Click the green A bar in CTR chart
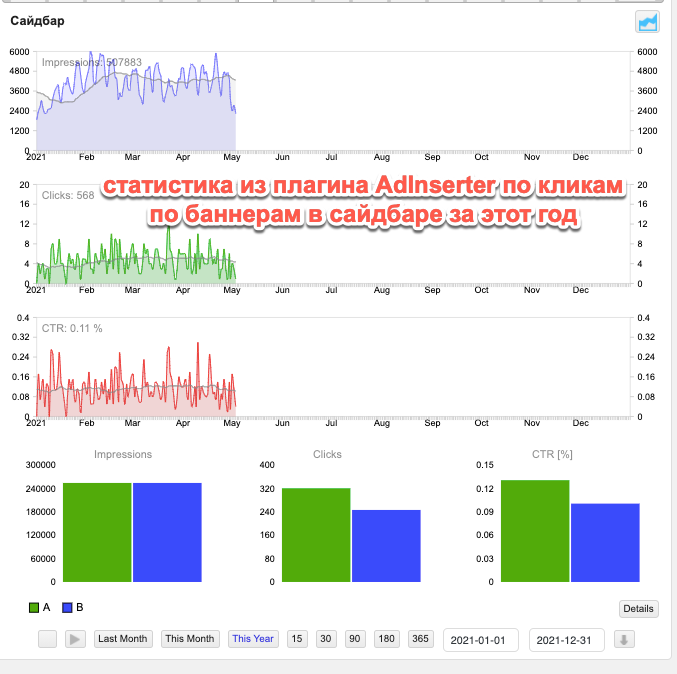The image size is (677, 674). click(x=535, y=531)
